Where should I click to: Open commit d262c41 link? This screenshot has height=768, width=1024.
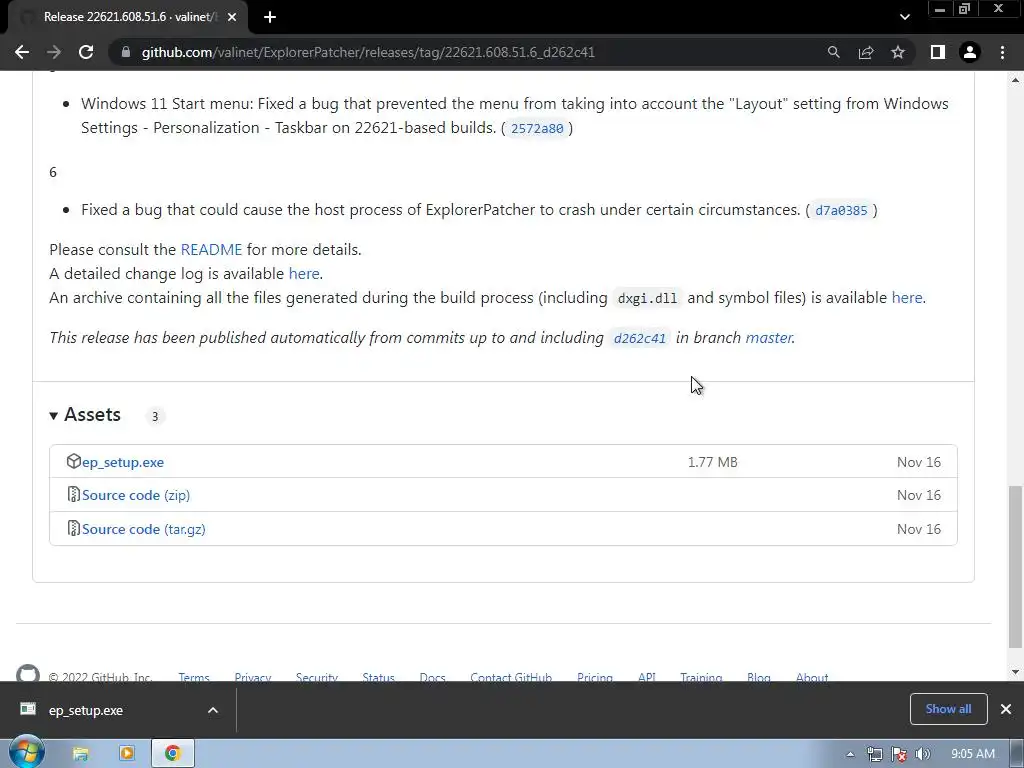coord(639,338)
